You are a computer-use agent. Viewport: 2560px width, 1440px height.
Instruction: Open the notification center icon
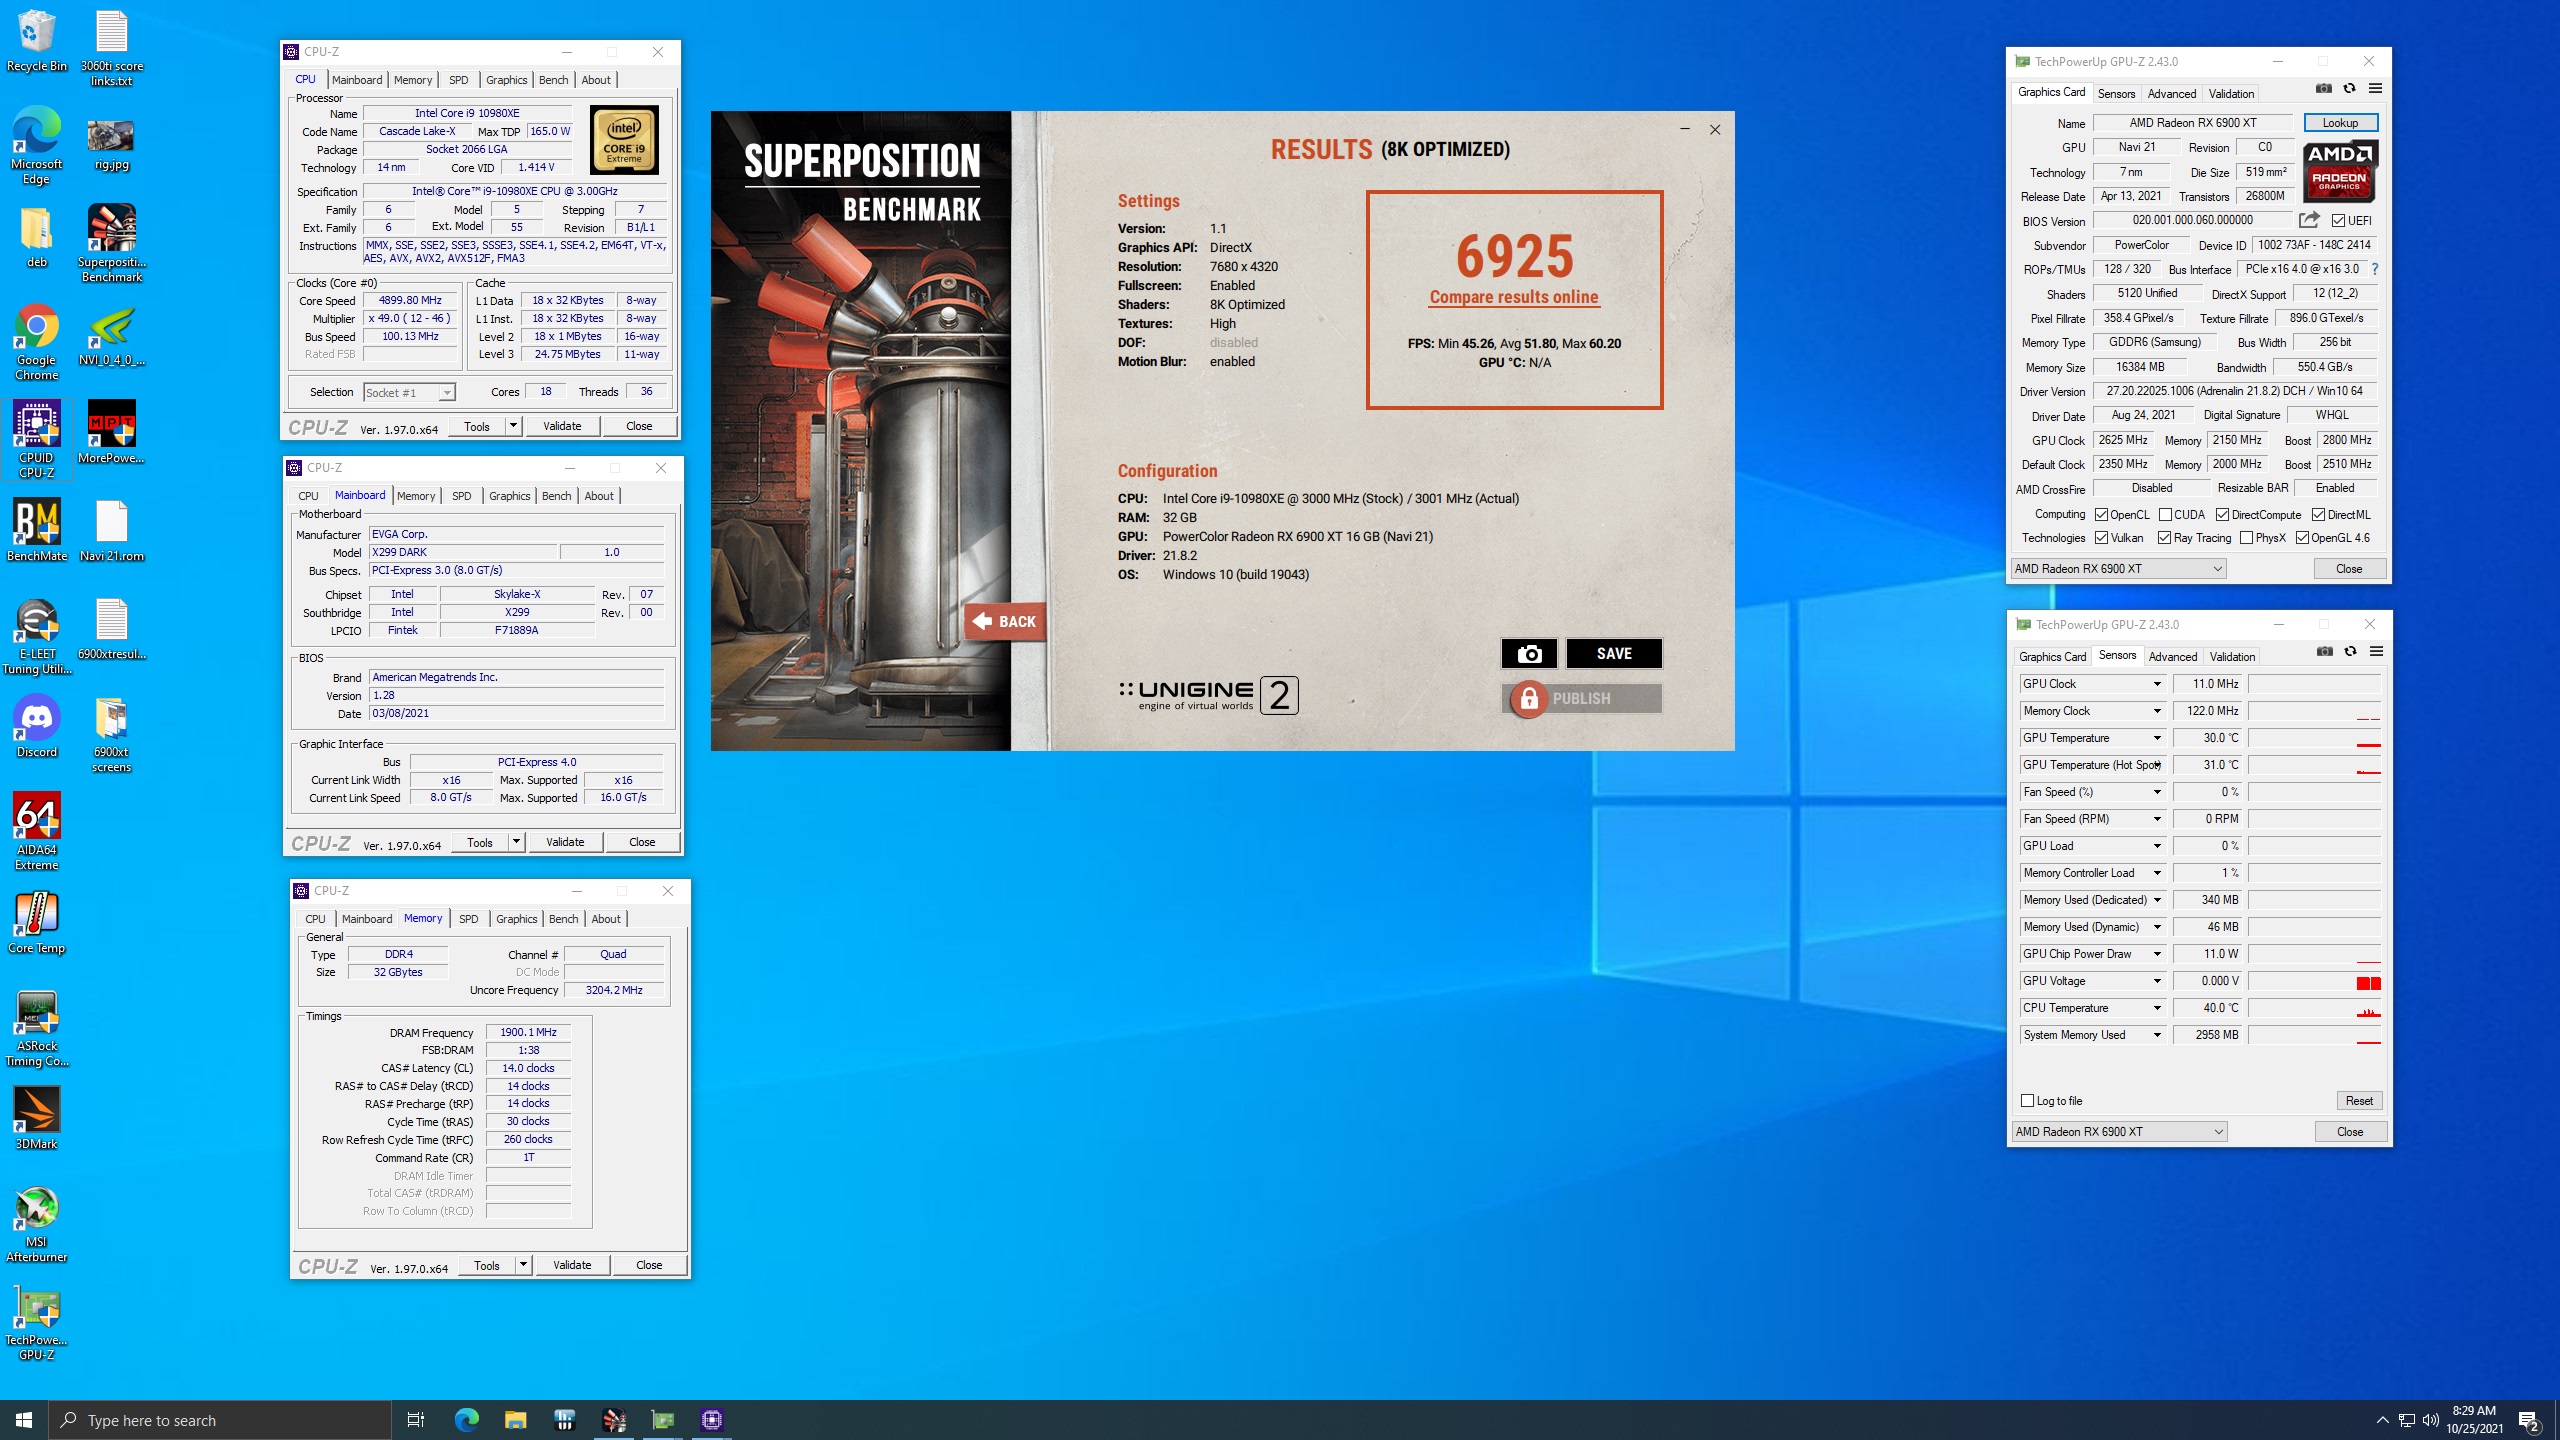pos(2529,1420)
